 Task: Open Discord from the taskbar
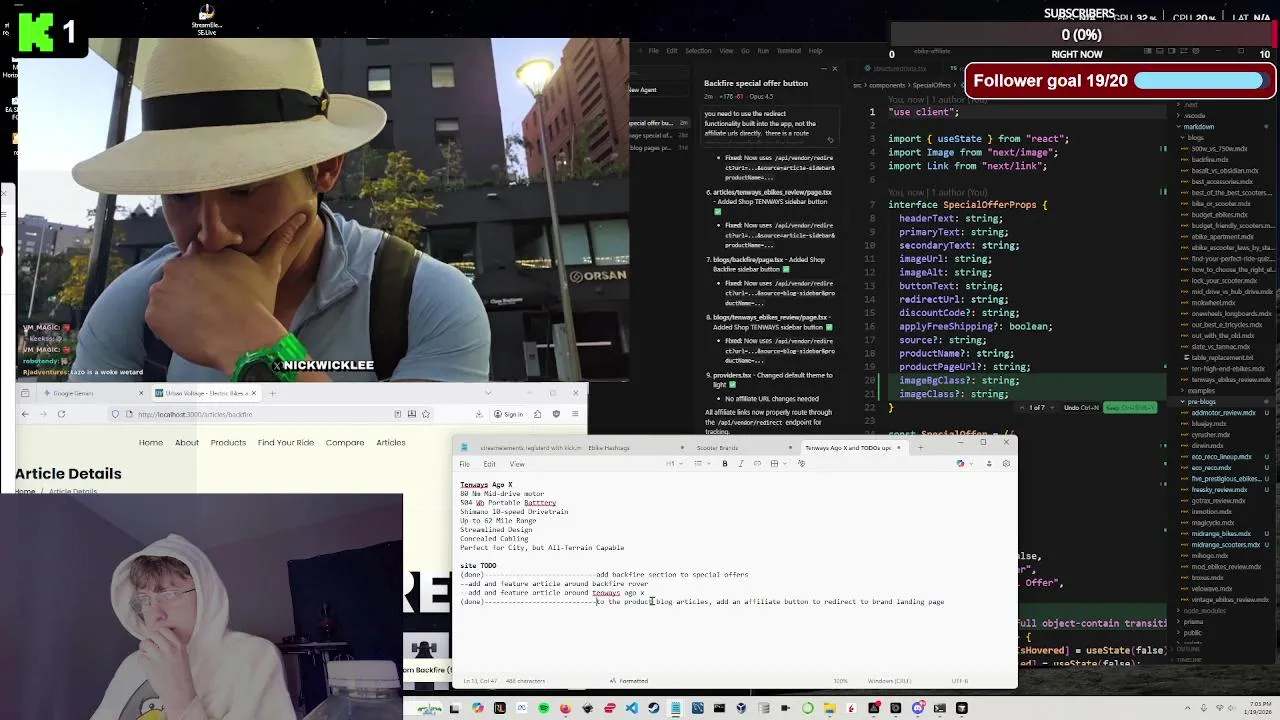(919, 708)
